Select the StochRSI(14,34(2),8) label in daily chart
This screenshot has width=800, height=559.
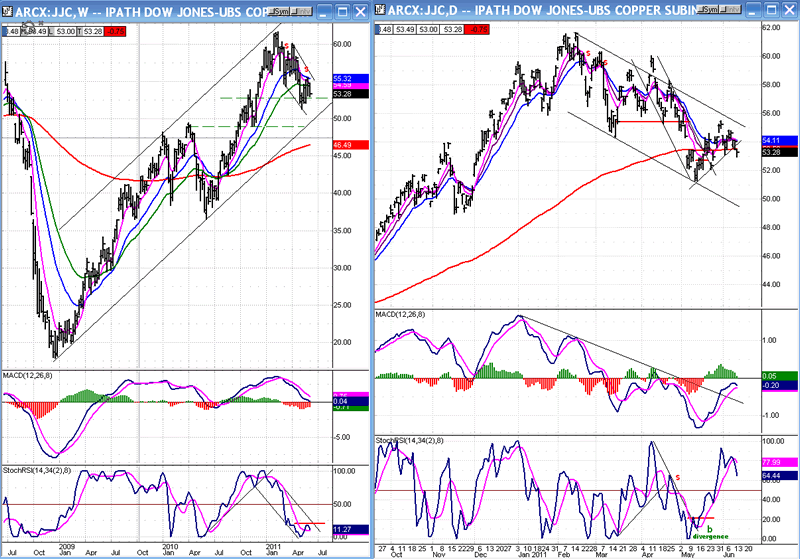tap(409, 440)
